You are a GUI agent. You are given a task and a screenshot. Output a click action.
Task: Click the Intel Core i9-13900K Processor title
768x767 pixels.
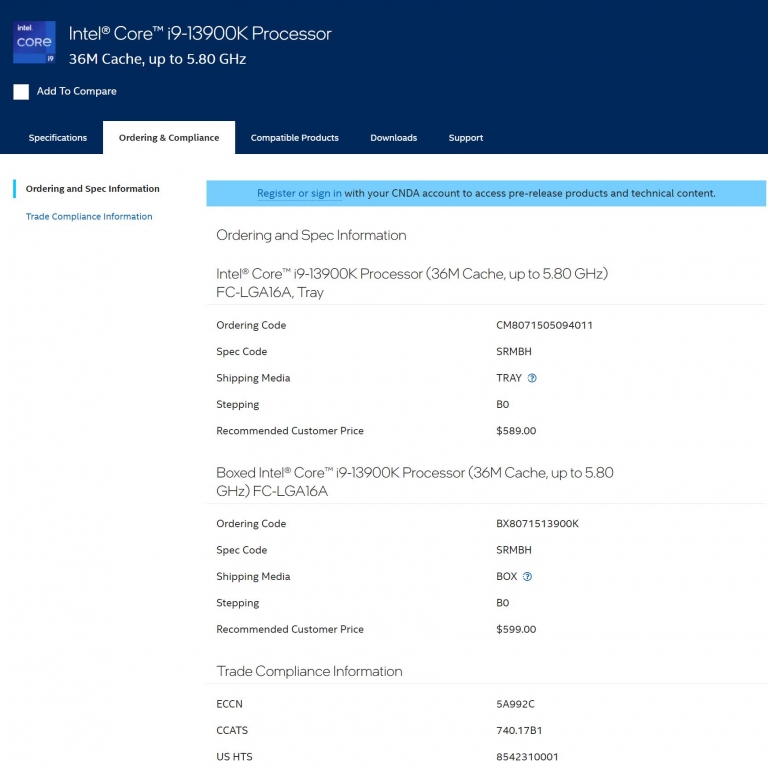(x=200, y=34)
